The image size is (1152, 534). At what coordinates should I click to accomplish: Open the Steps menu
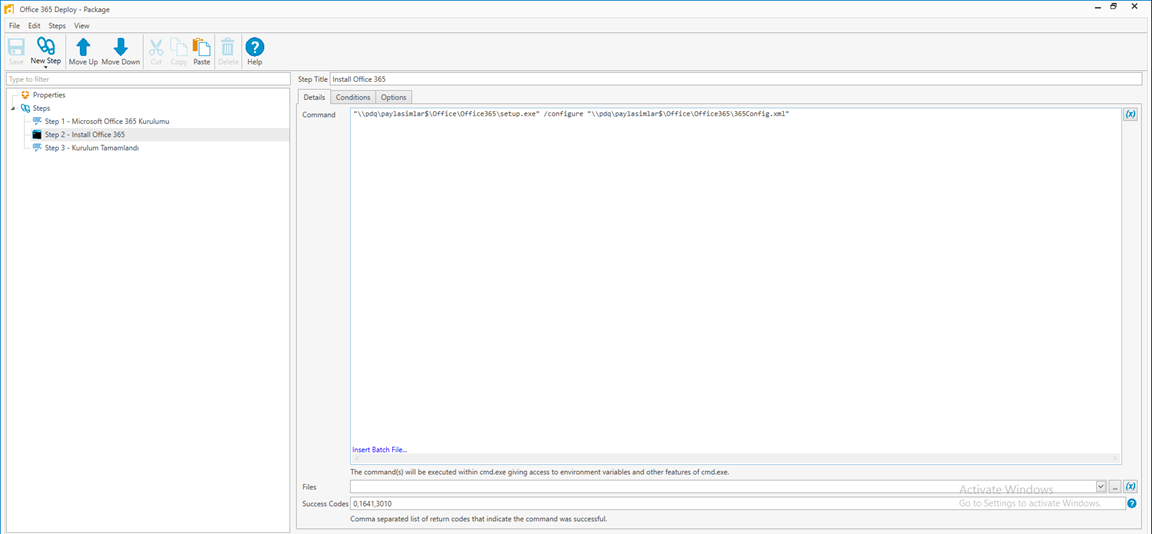coord(57,26)
